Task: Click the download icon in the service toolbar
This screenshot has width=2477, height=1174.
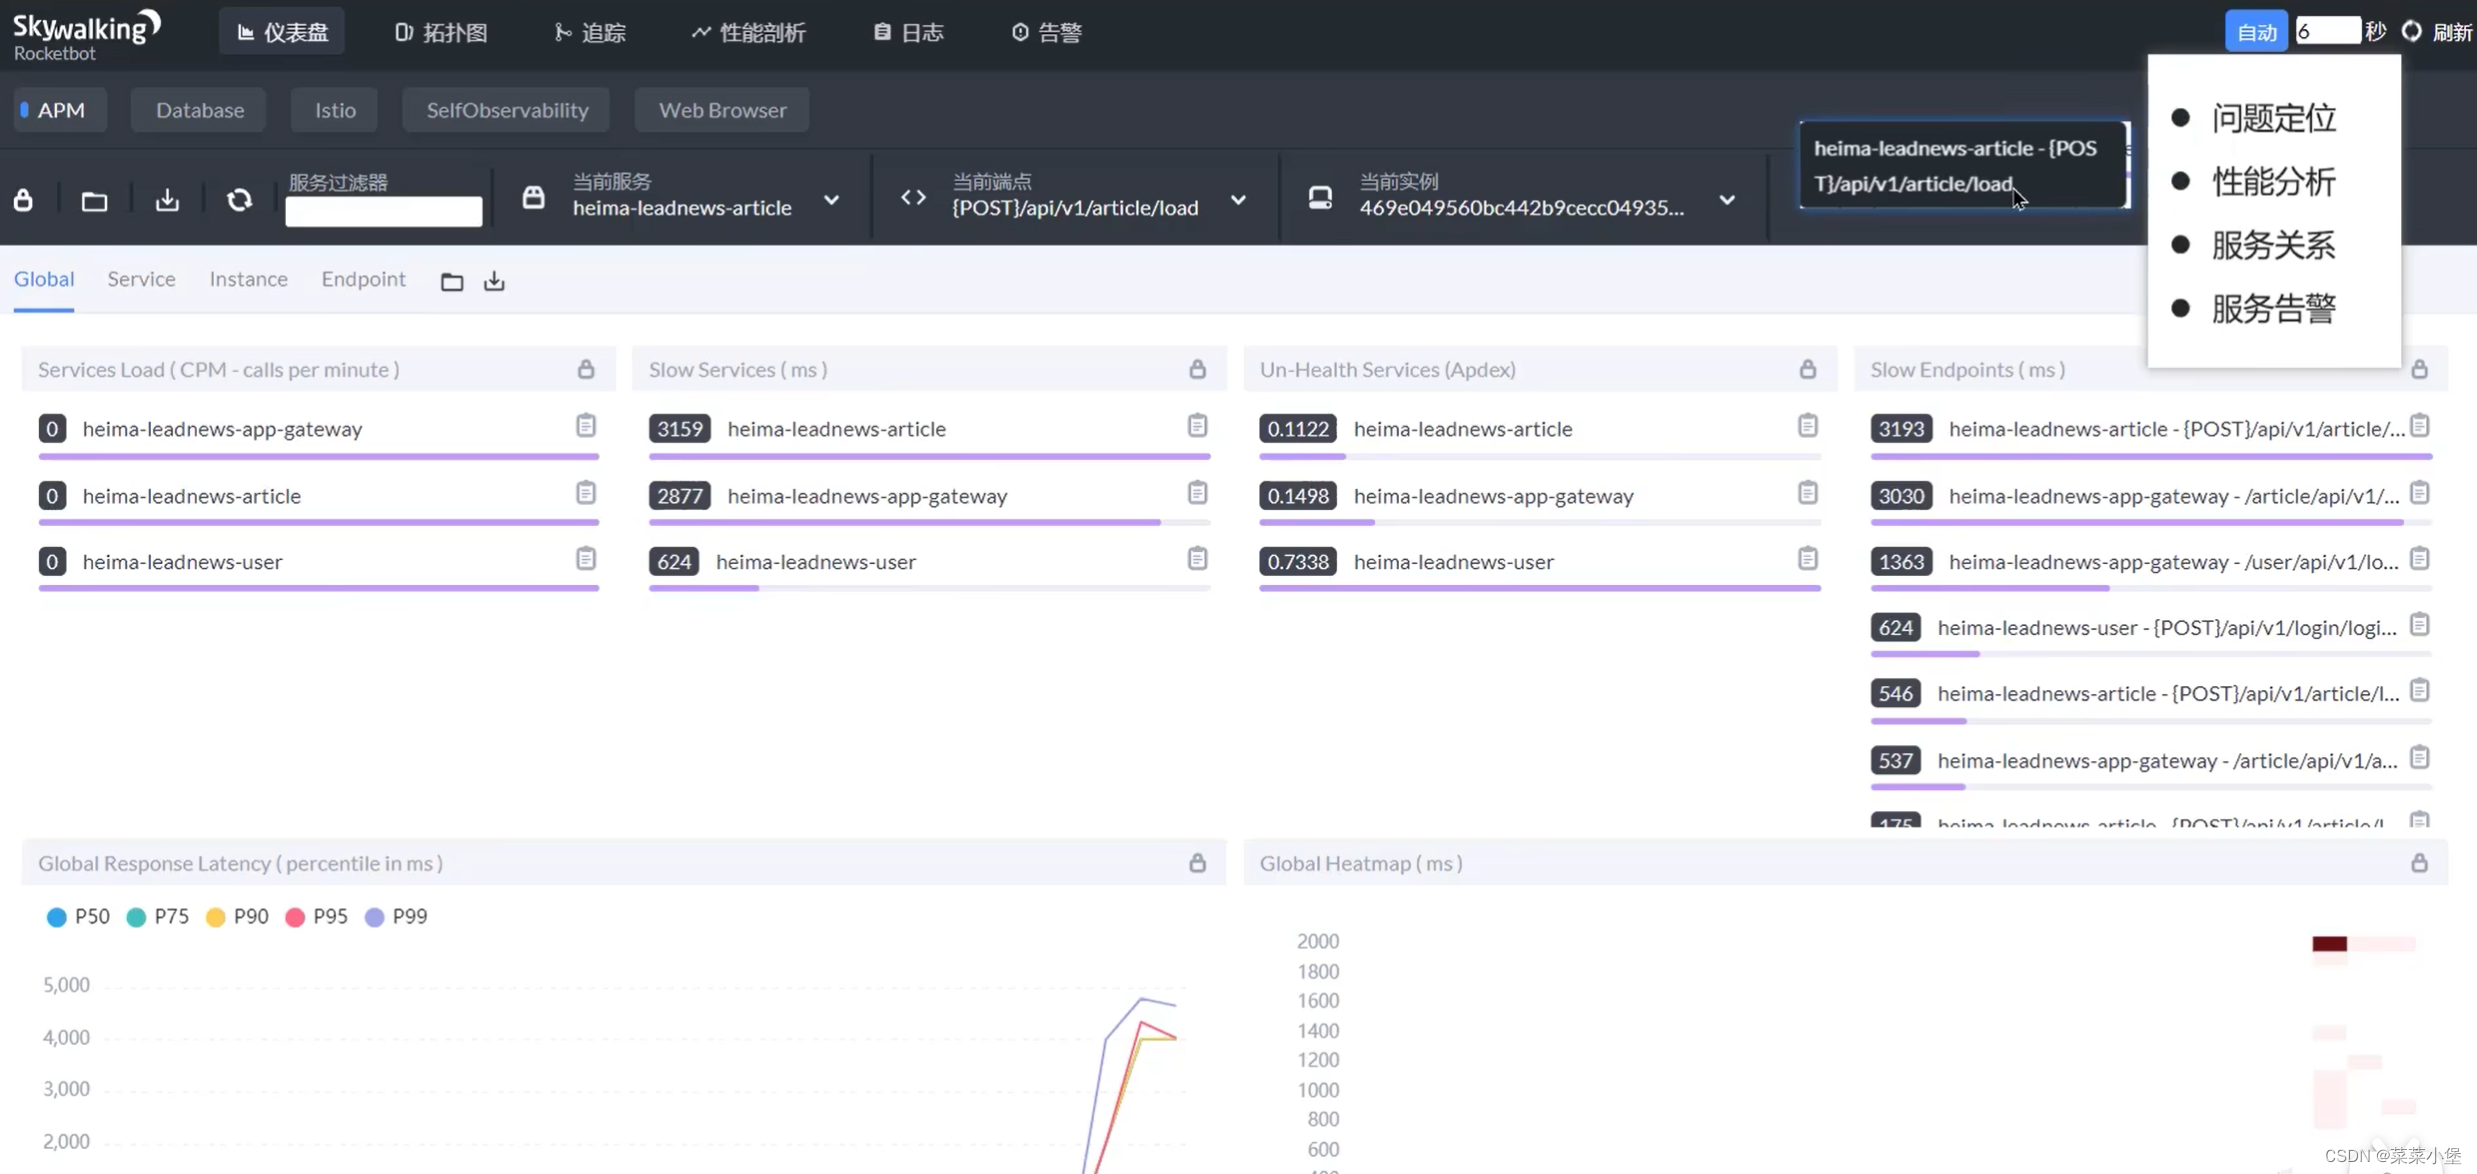Action: coord(167,200)
